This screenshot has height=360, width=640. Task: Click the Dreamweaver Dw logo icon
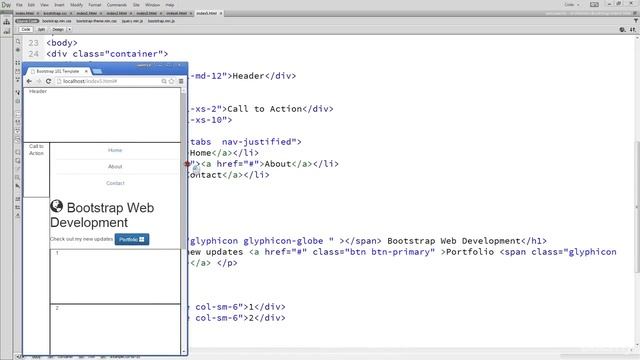6,5
